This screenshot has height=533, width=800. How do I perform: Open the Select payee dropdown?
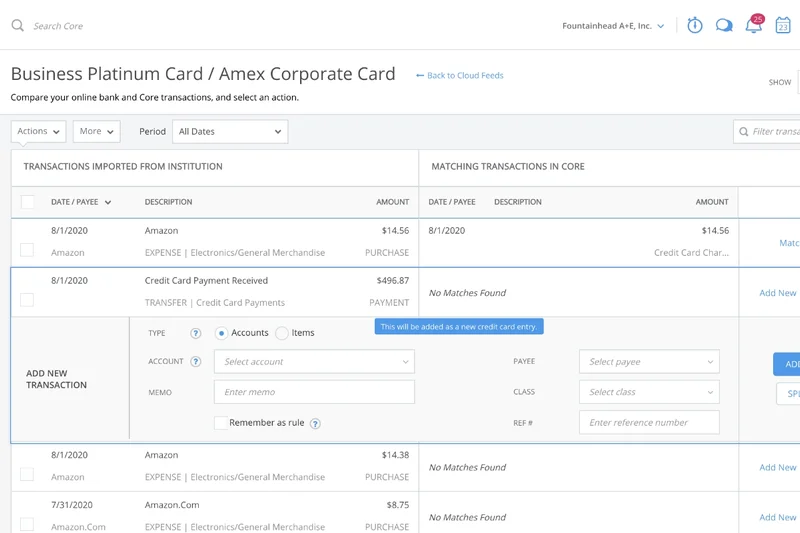point(649,362)
